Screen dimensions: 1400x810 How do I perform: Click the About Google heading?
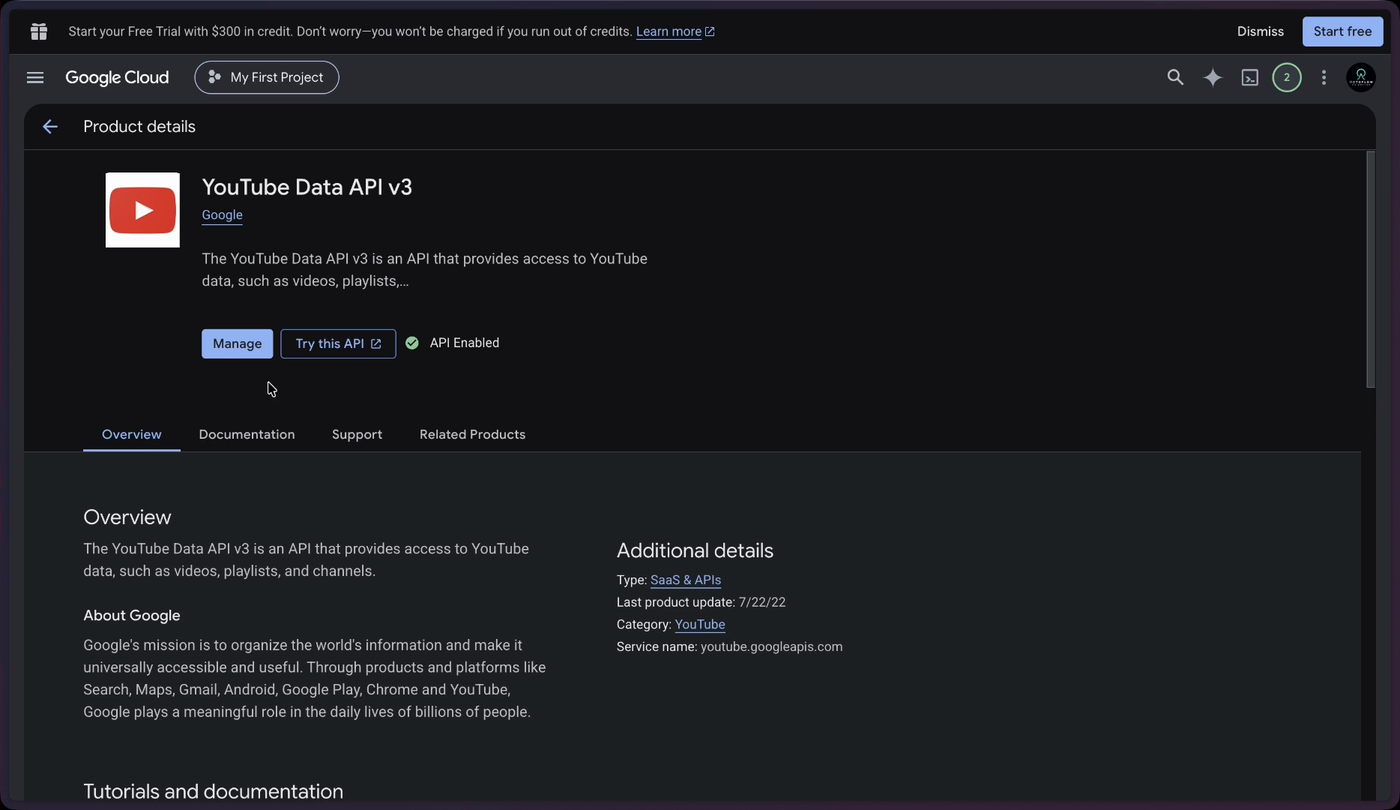tap(132, 615)
